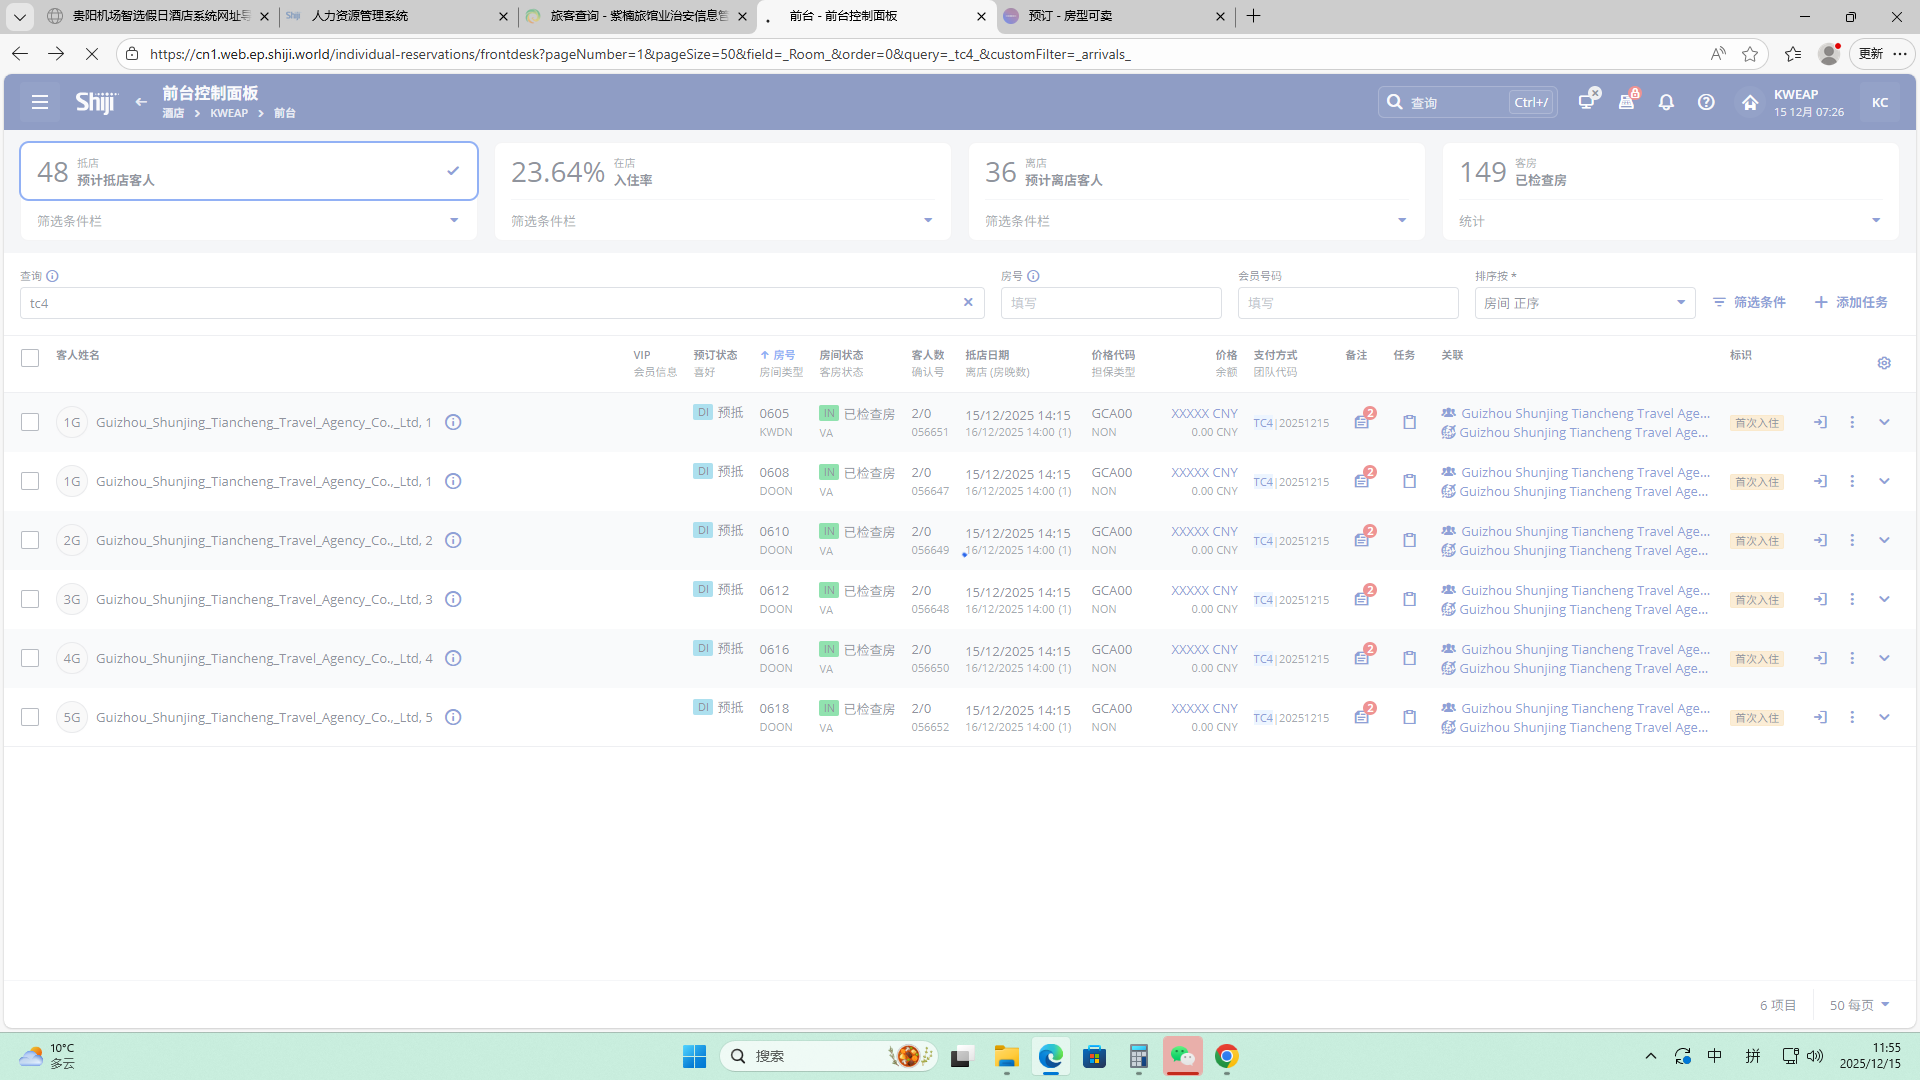
Task: Click the notification bell icon
Action: pyautogui.click(x=1666, y=102)
